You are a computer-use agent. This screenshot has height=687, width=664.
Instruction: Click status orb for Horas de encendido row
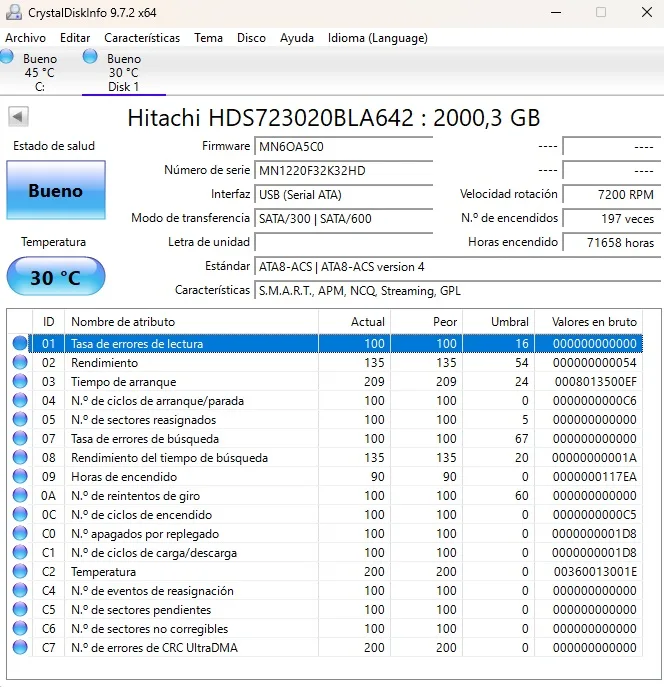point(20,477)
